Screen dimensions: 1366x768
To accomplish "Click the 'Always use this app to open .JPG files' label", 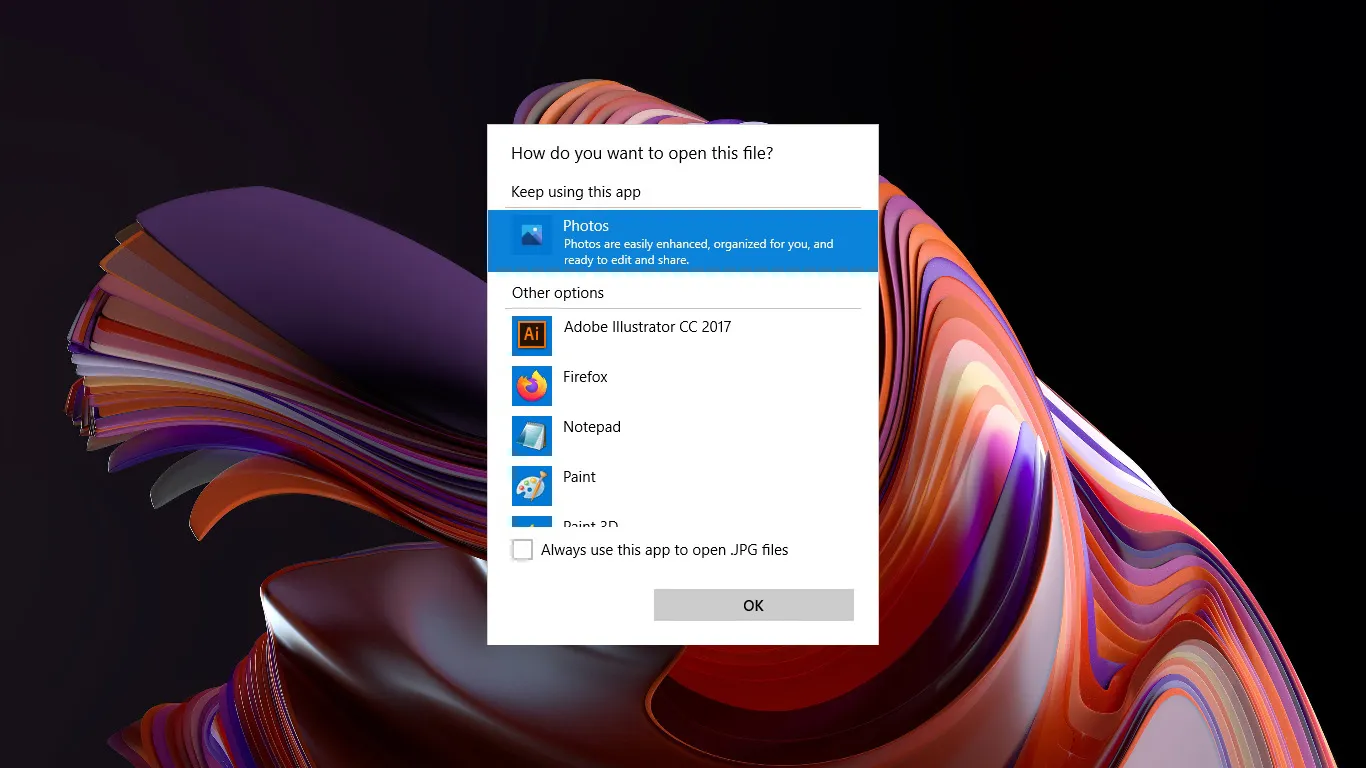I will click(664, 550).
